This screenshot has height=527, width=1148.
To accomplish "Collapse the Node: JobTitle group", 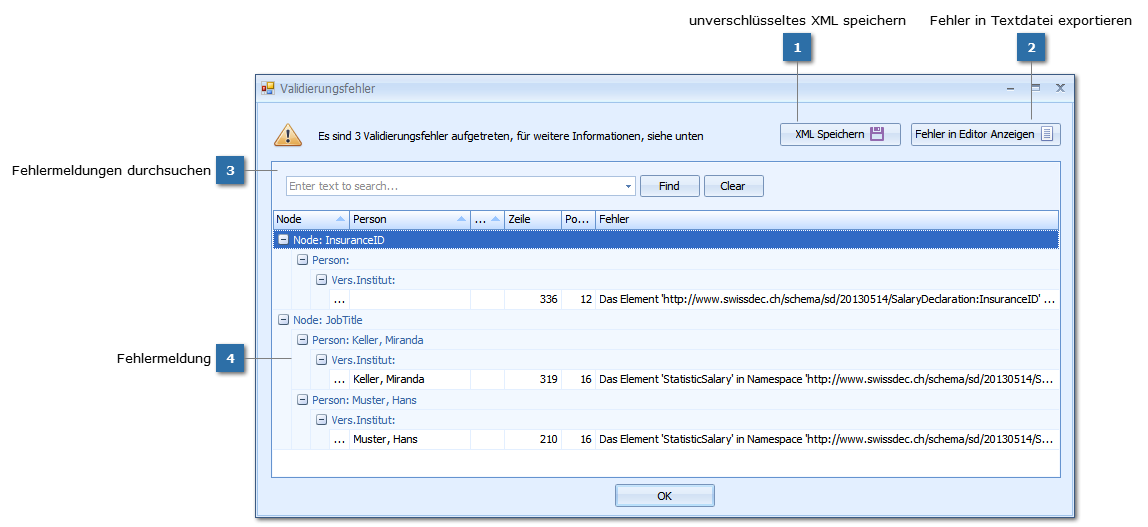I will [x=283, y=320].
